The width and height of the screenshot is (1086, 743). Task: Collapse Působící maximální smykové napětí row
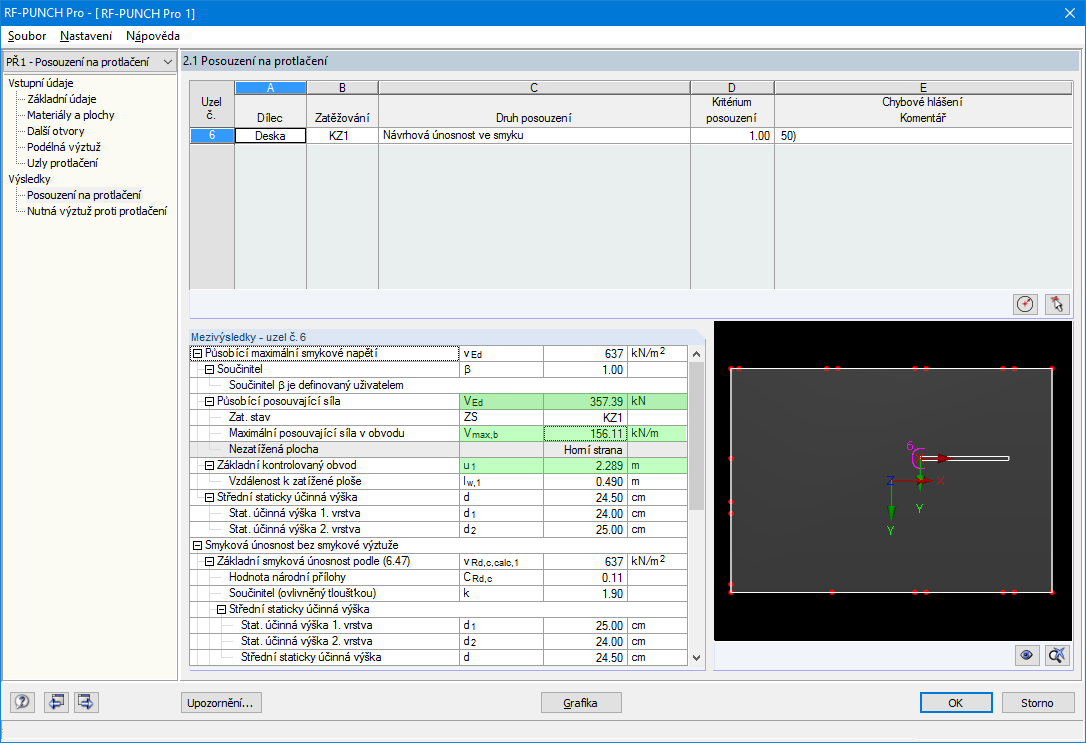pyautogui.click(x=197, y=353)
